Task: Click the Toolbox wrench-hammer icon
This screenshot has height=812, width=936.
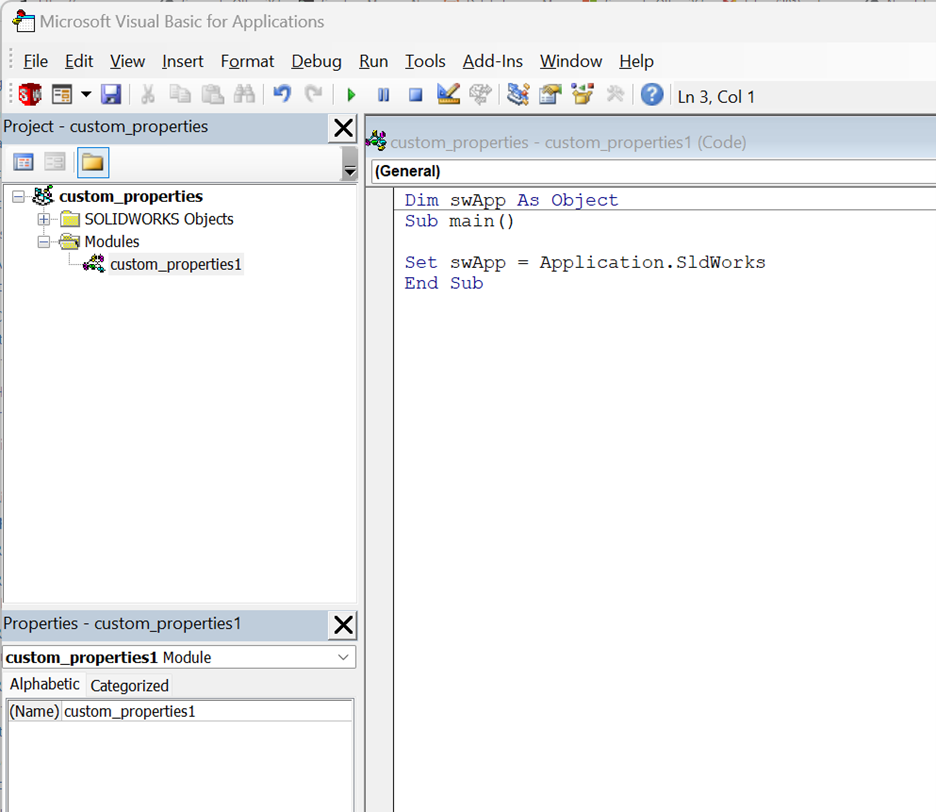Action: (615, 94)
